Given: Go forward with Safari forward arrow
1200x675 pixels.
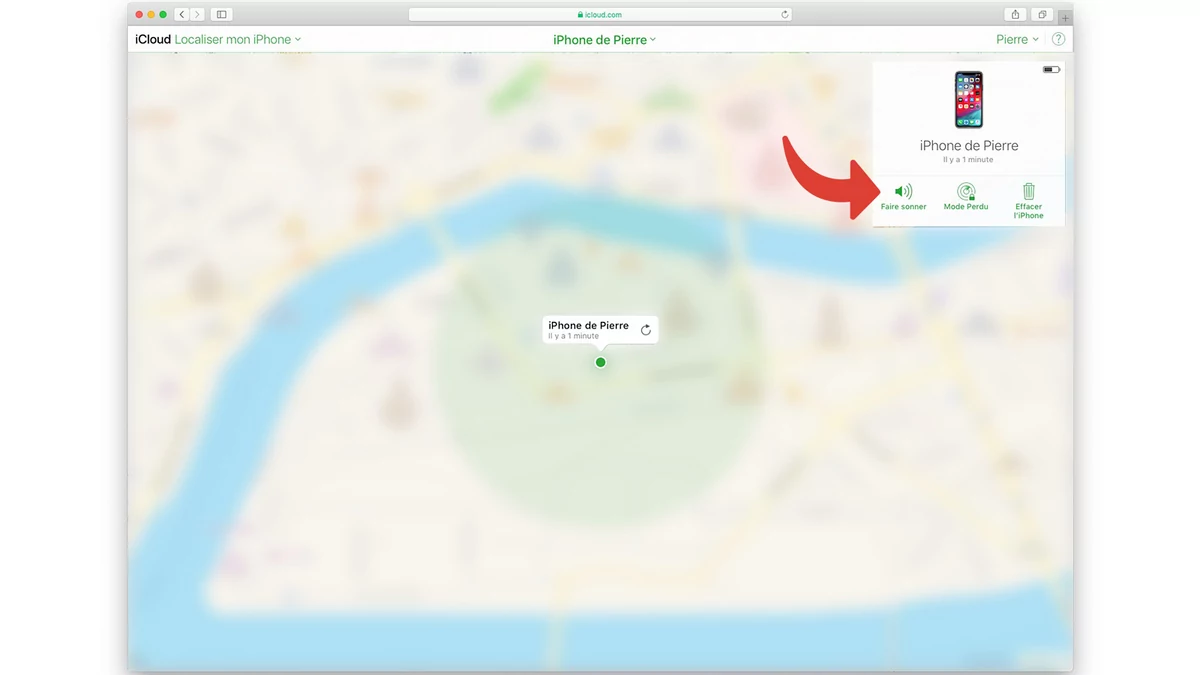Looking at the screenshot, I should [x=197, y=14].
